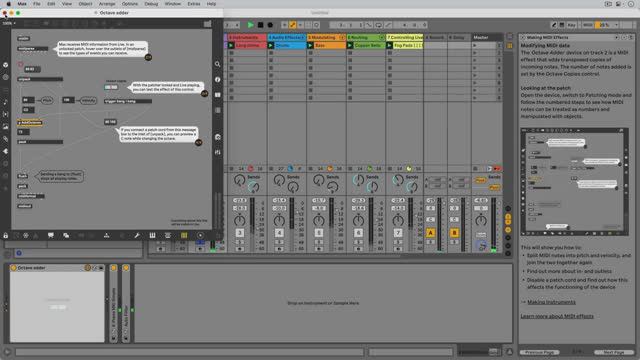Go to Previous Page in help view
The image size is (640, 360).
(x=539, y=352)
